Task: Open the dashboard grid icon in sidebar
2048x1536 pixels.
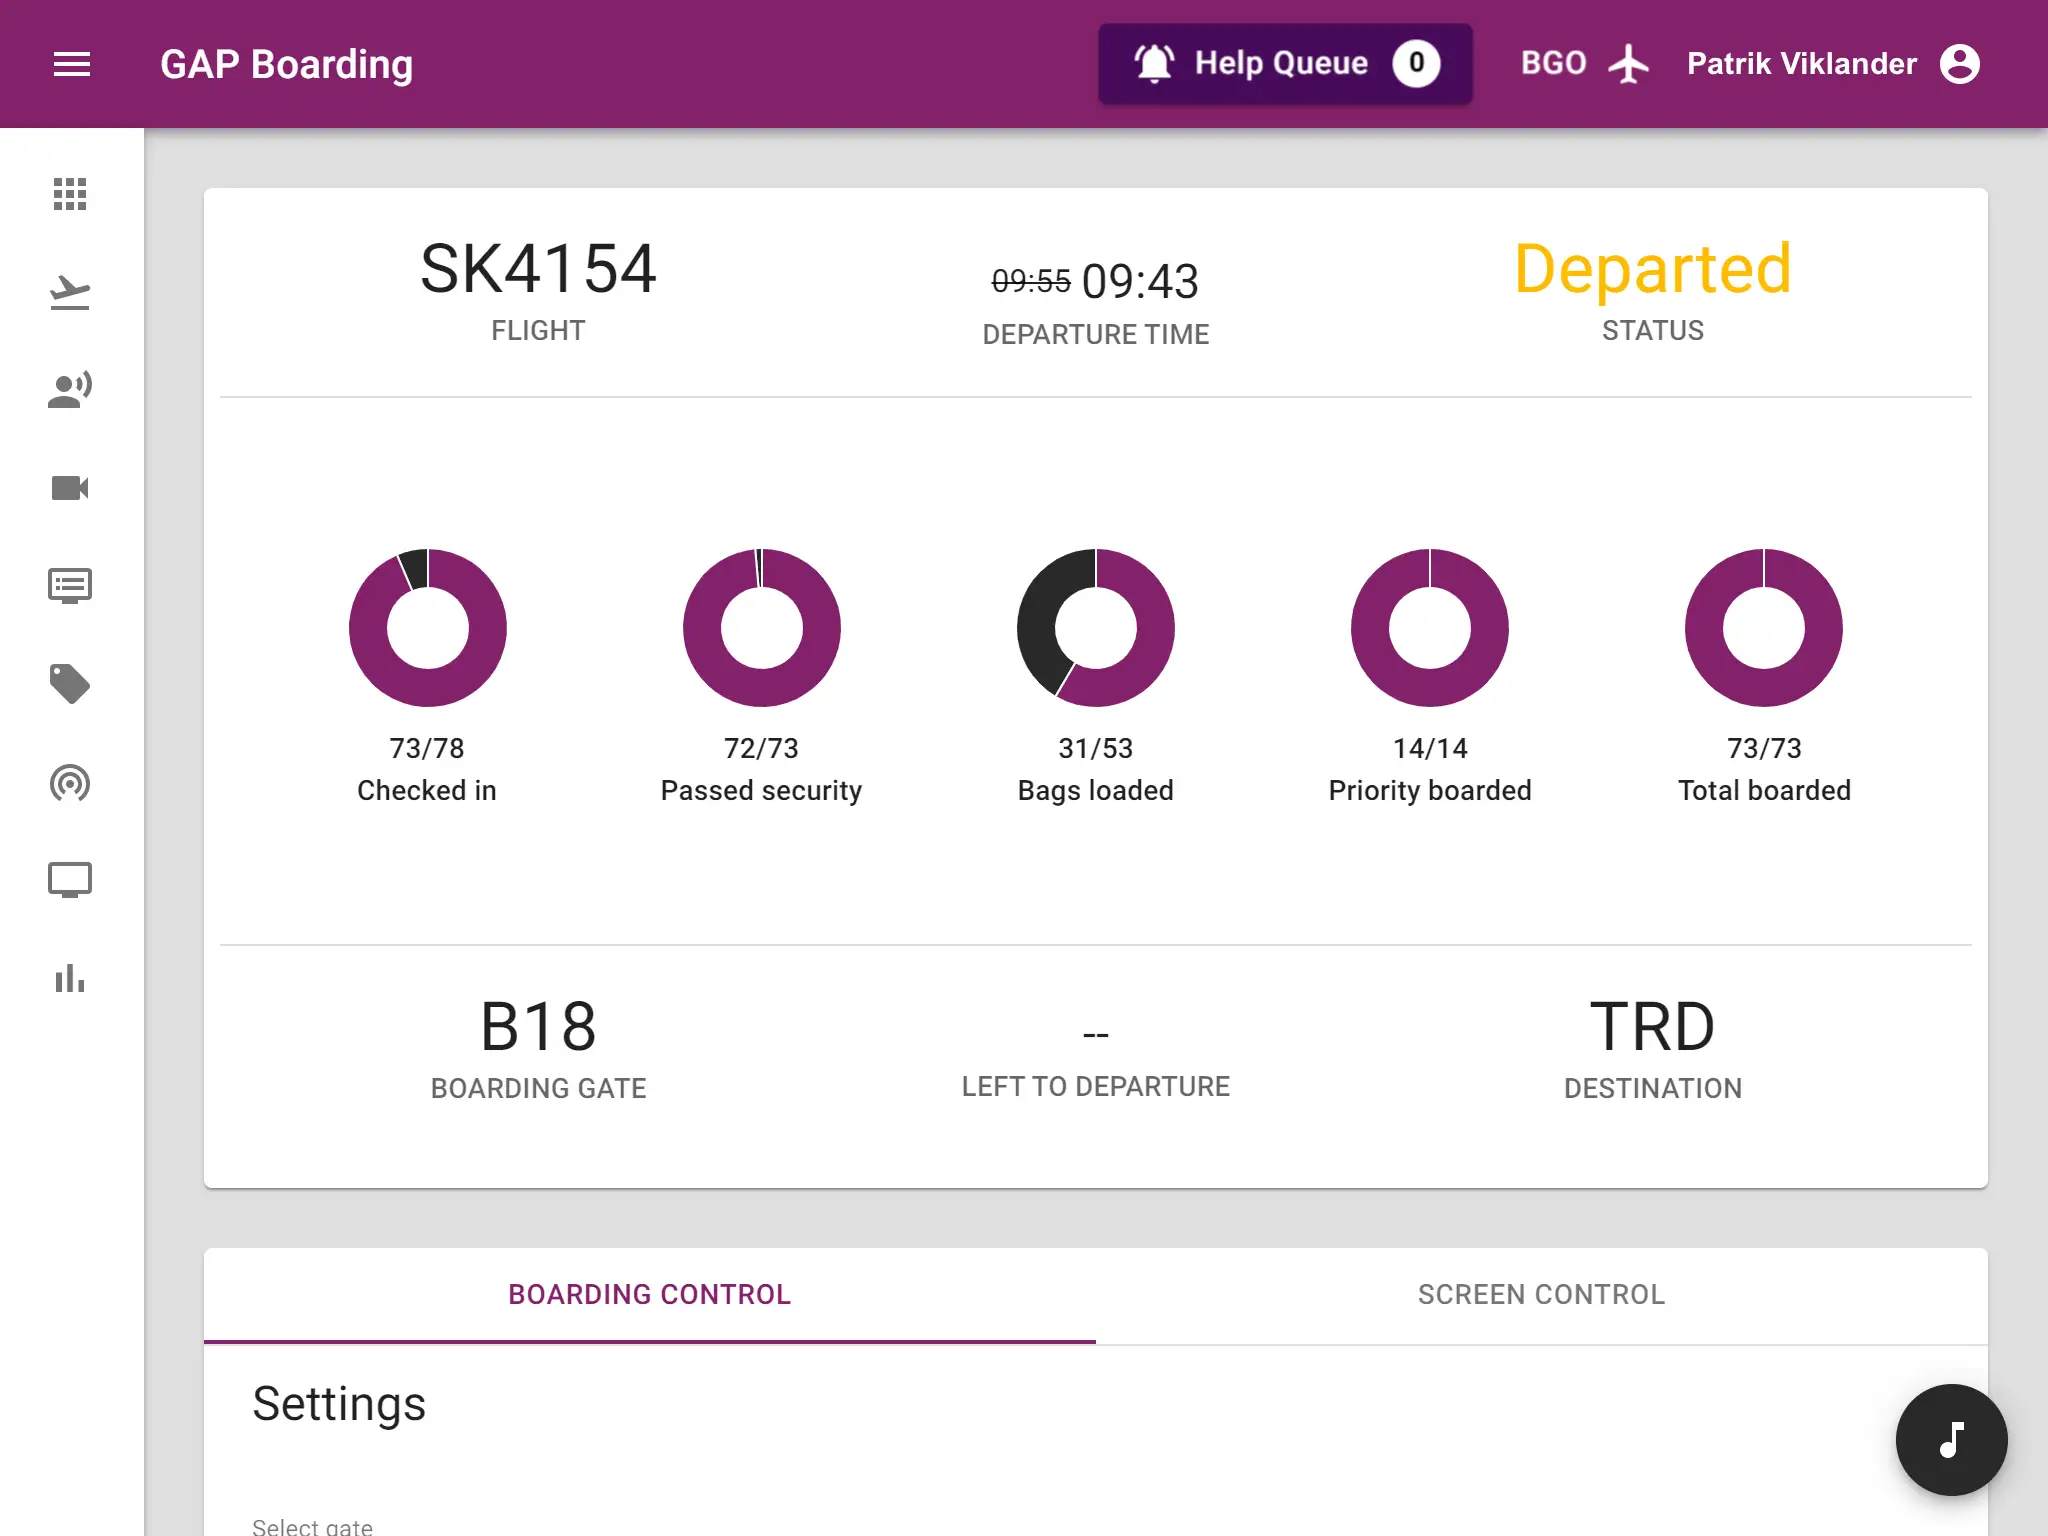Action: (70, 194)
